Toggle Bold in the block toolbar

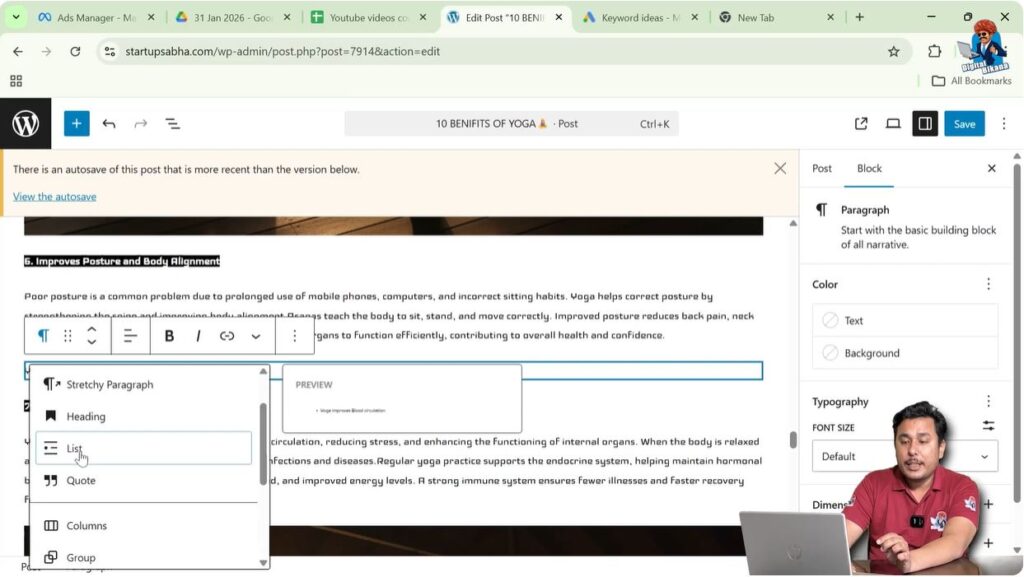[x=169, y=335]
